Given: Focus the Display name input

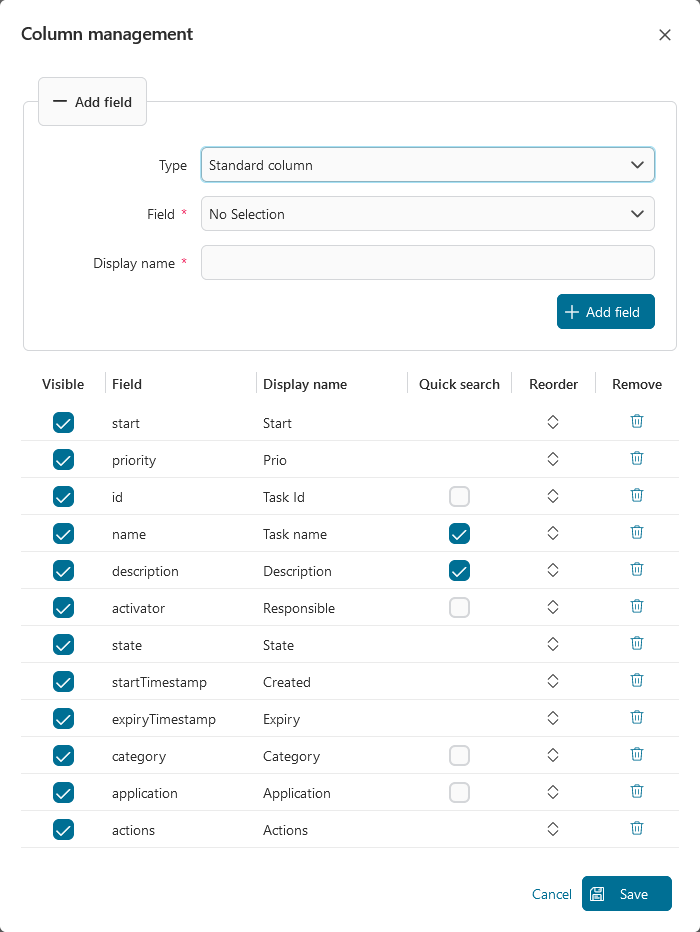Looking at the screenshot, I should pyautogui.click(x=428, y=262).
